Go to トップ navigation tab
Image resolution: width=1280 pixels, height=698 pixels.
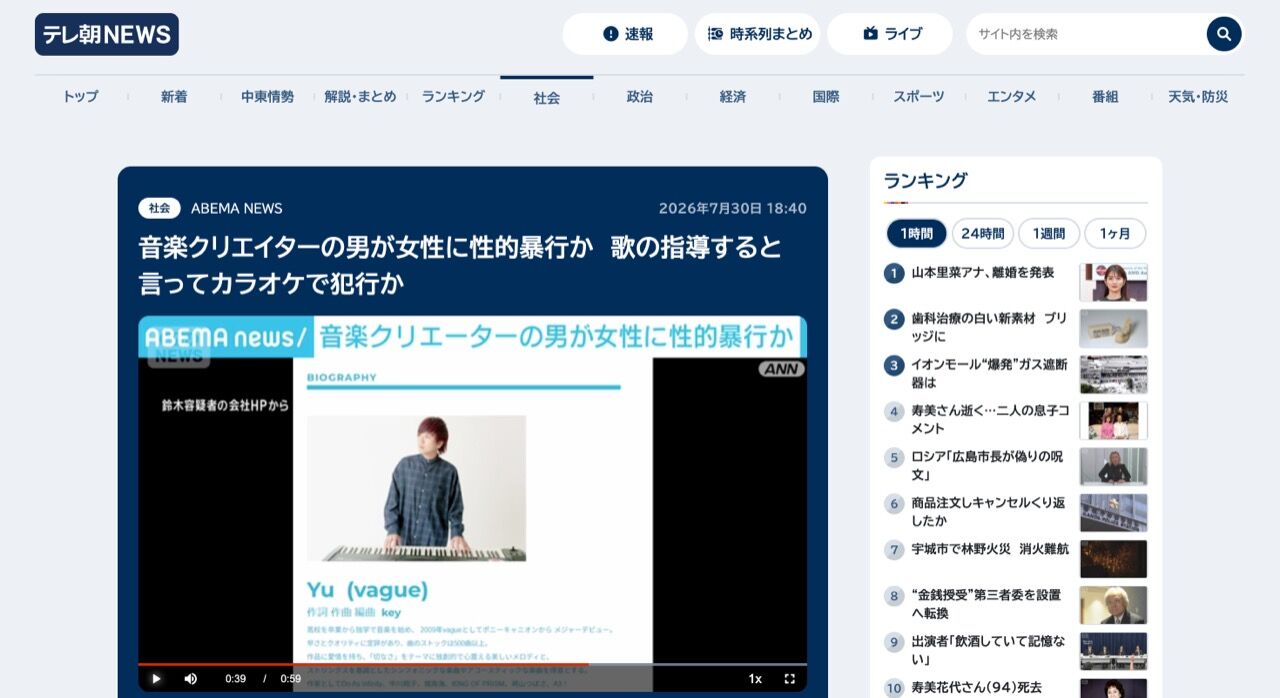pos(81,97)
